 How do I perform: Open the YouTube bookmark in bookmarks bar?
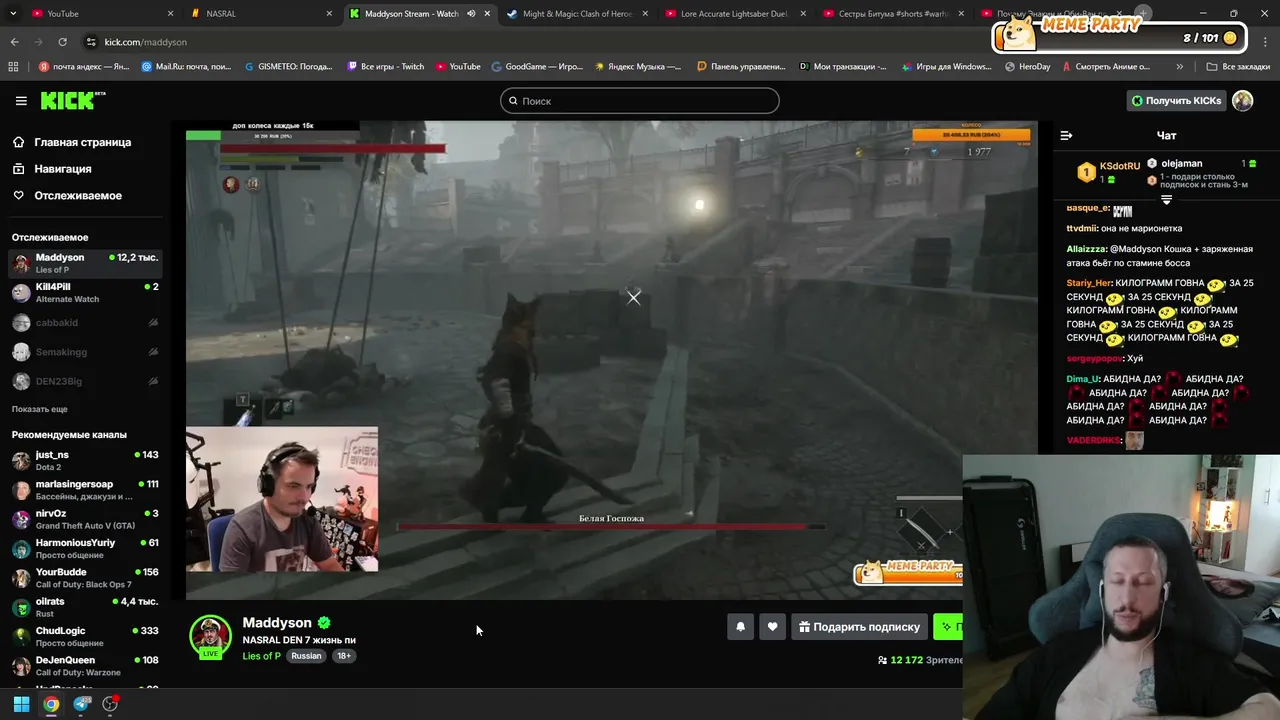point(458,67)
